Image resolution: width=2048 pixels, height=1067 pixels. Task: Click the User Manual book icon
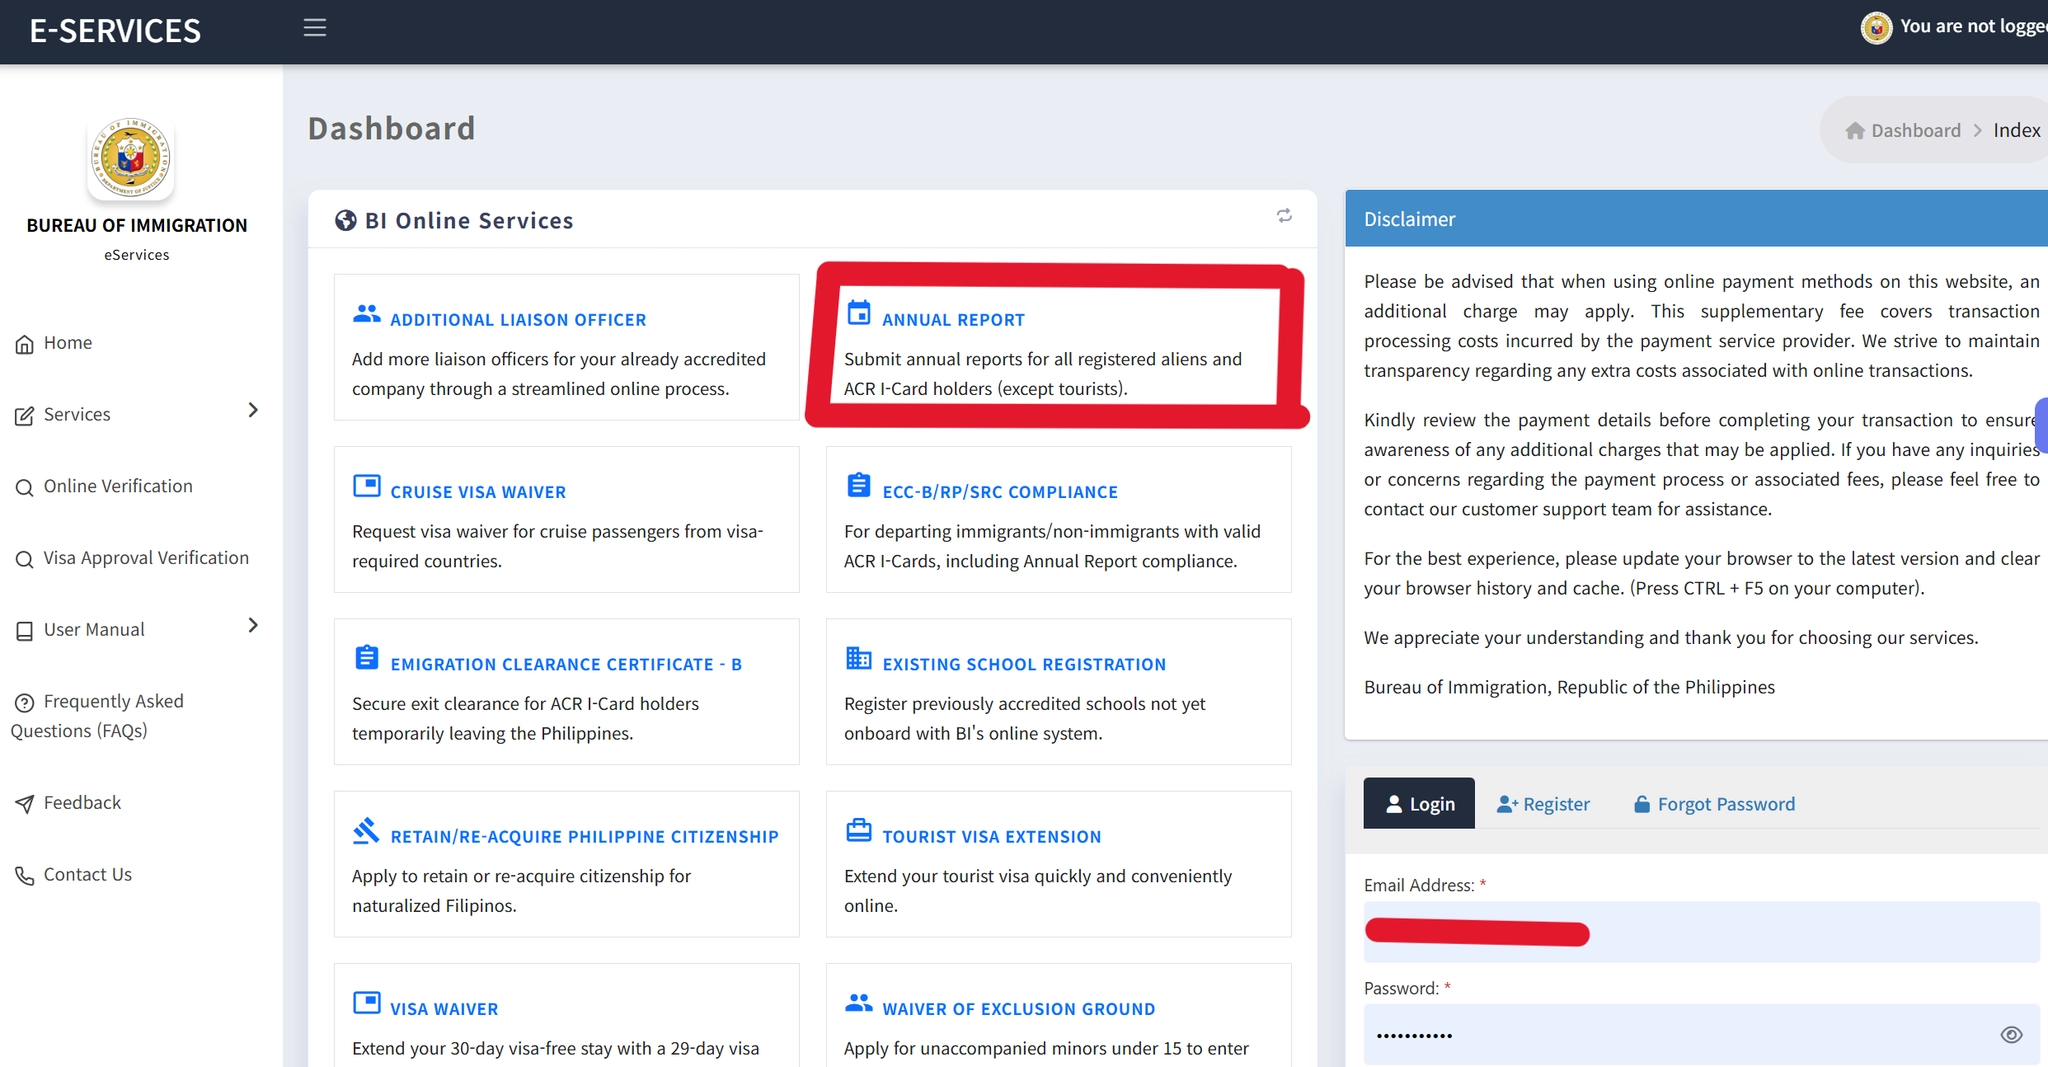(25, 631)
